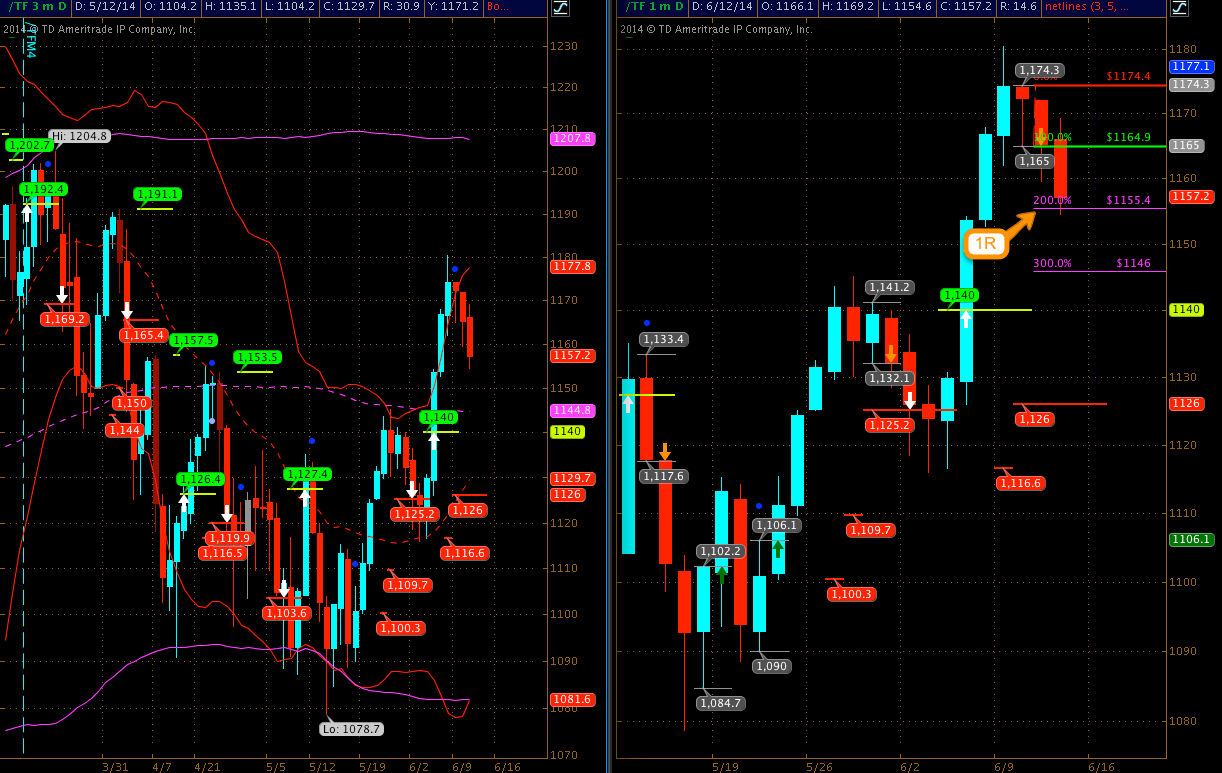Viewport: 1222px width, 773px height.
Task: Click the red 1177.8 price axis label
Action: click(x=572, y=267)
